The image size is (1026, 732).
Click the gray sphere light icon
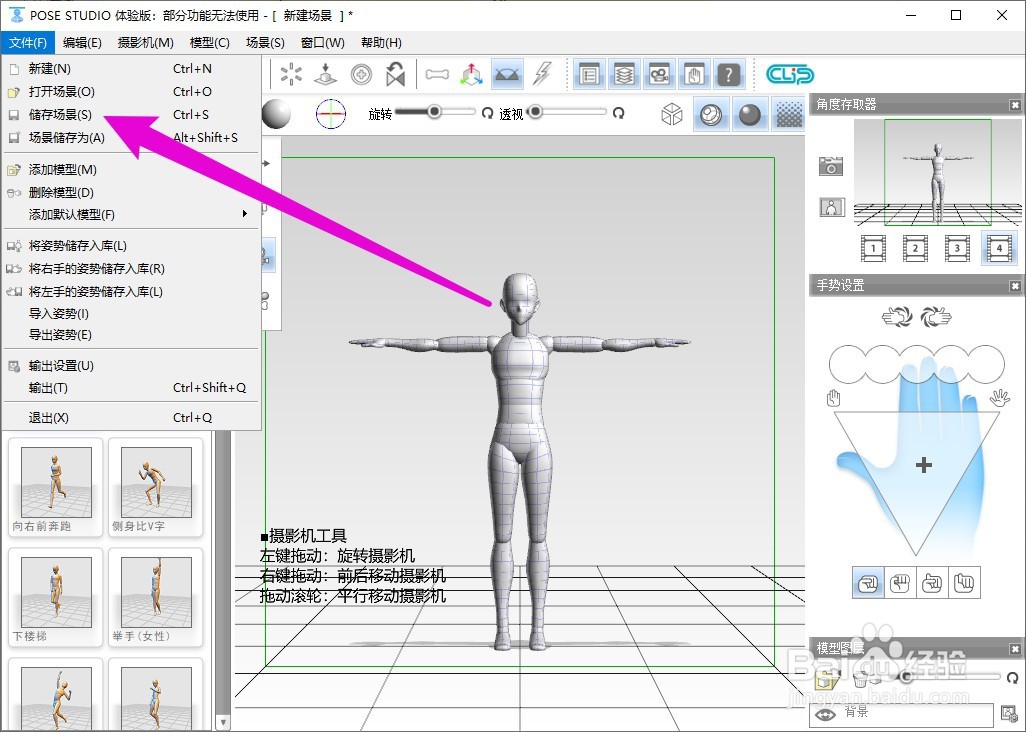click(276, 114)
